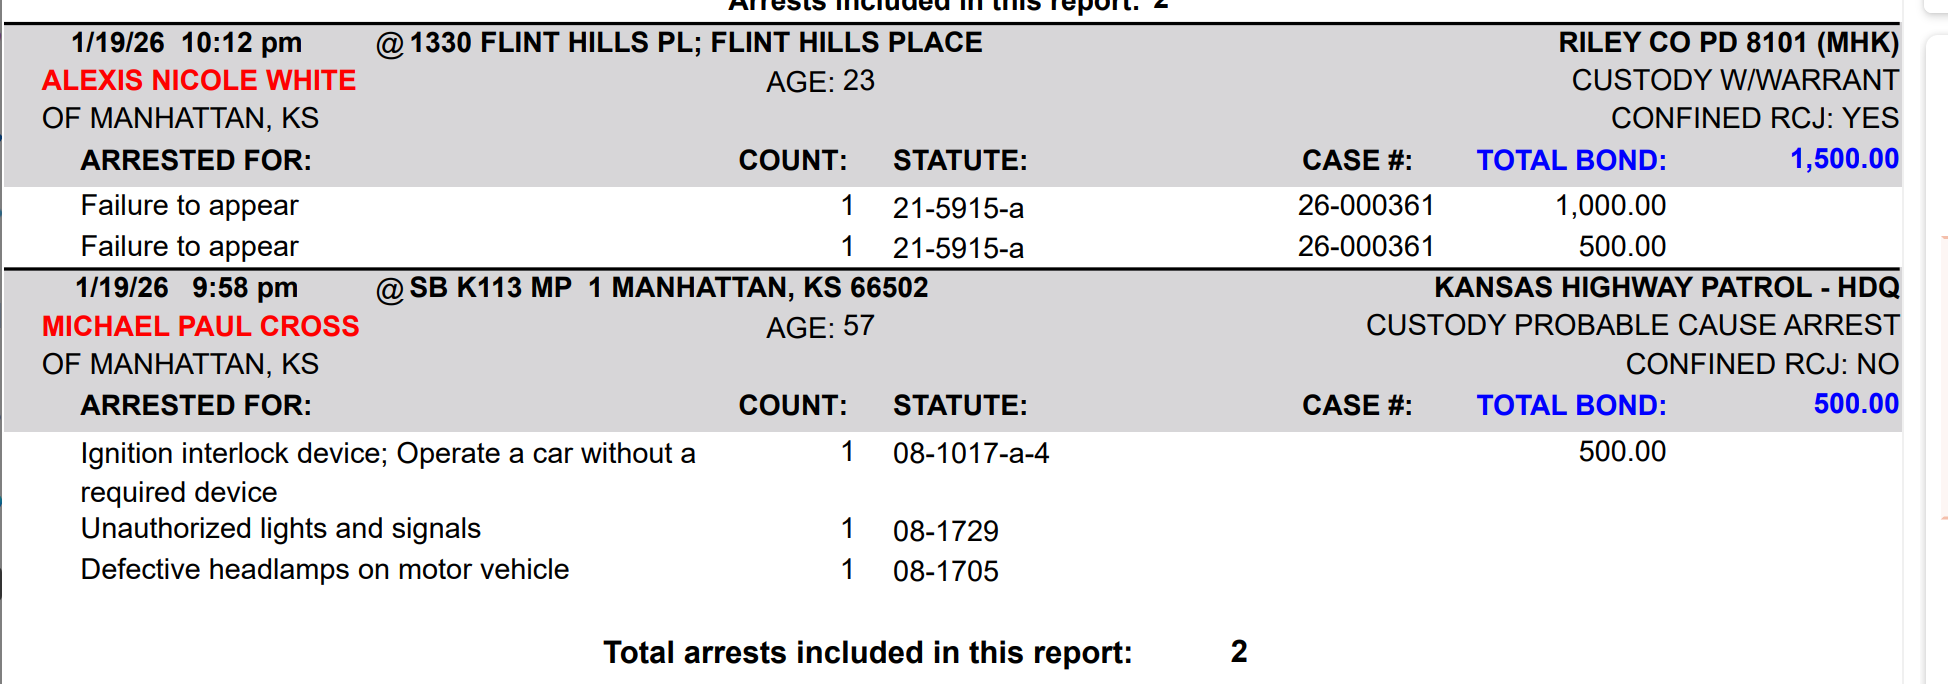Click the Unauthorized lights and signals charge
This screenshot has height=684, width=1948.
(280, 528)
